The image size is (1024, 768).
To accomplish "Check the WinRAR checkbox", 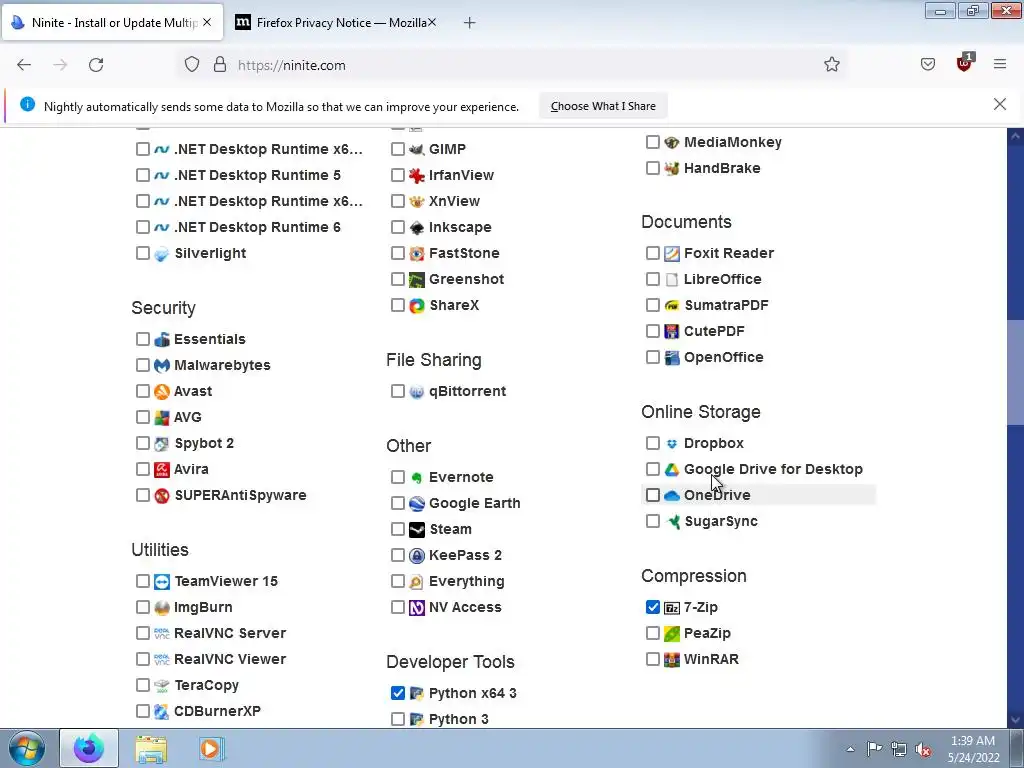I will (x=652, y=660).
